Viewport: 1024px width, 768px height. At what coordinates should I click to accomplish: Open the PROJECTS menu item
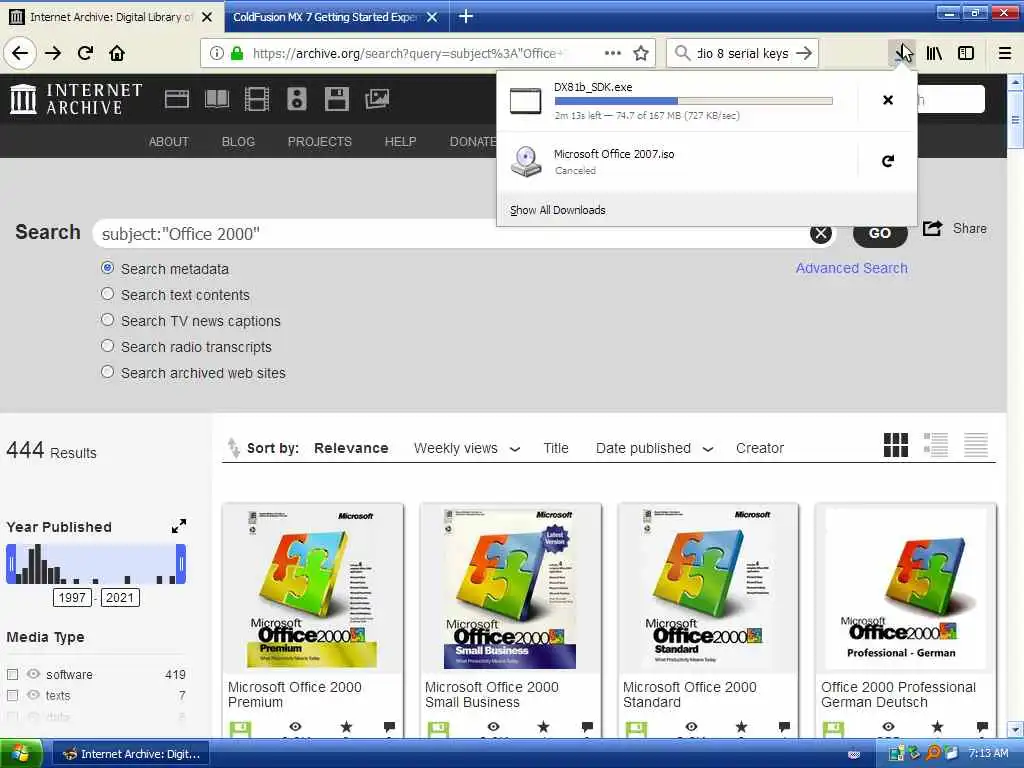pos(320,142)
